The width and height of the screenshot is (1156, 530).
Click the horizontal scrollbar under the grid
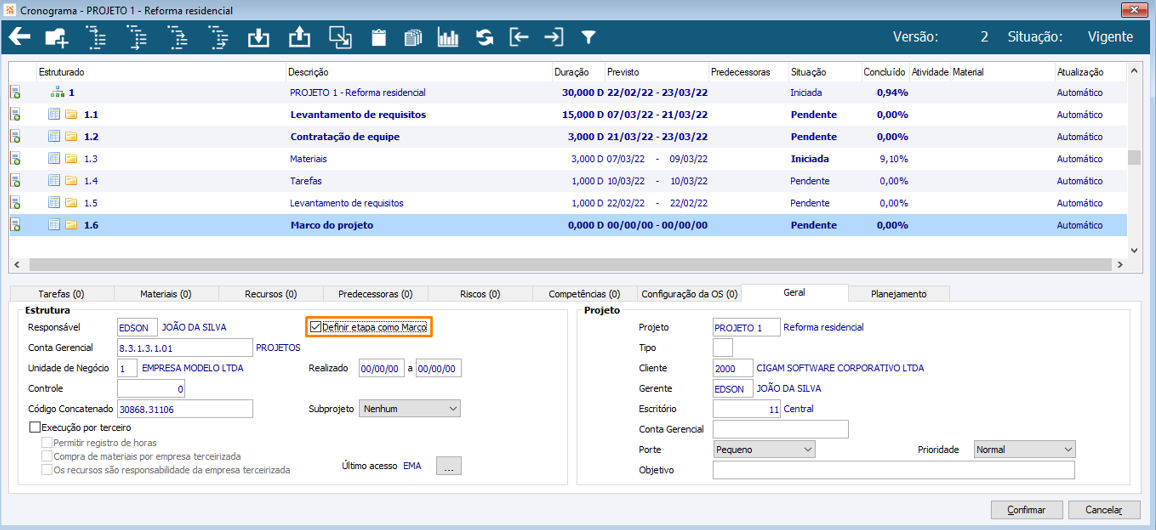pos(570,266)
